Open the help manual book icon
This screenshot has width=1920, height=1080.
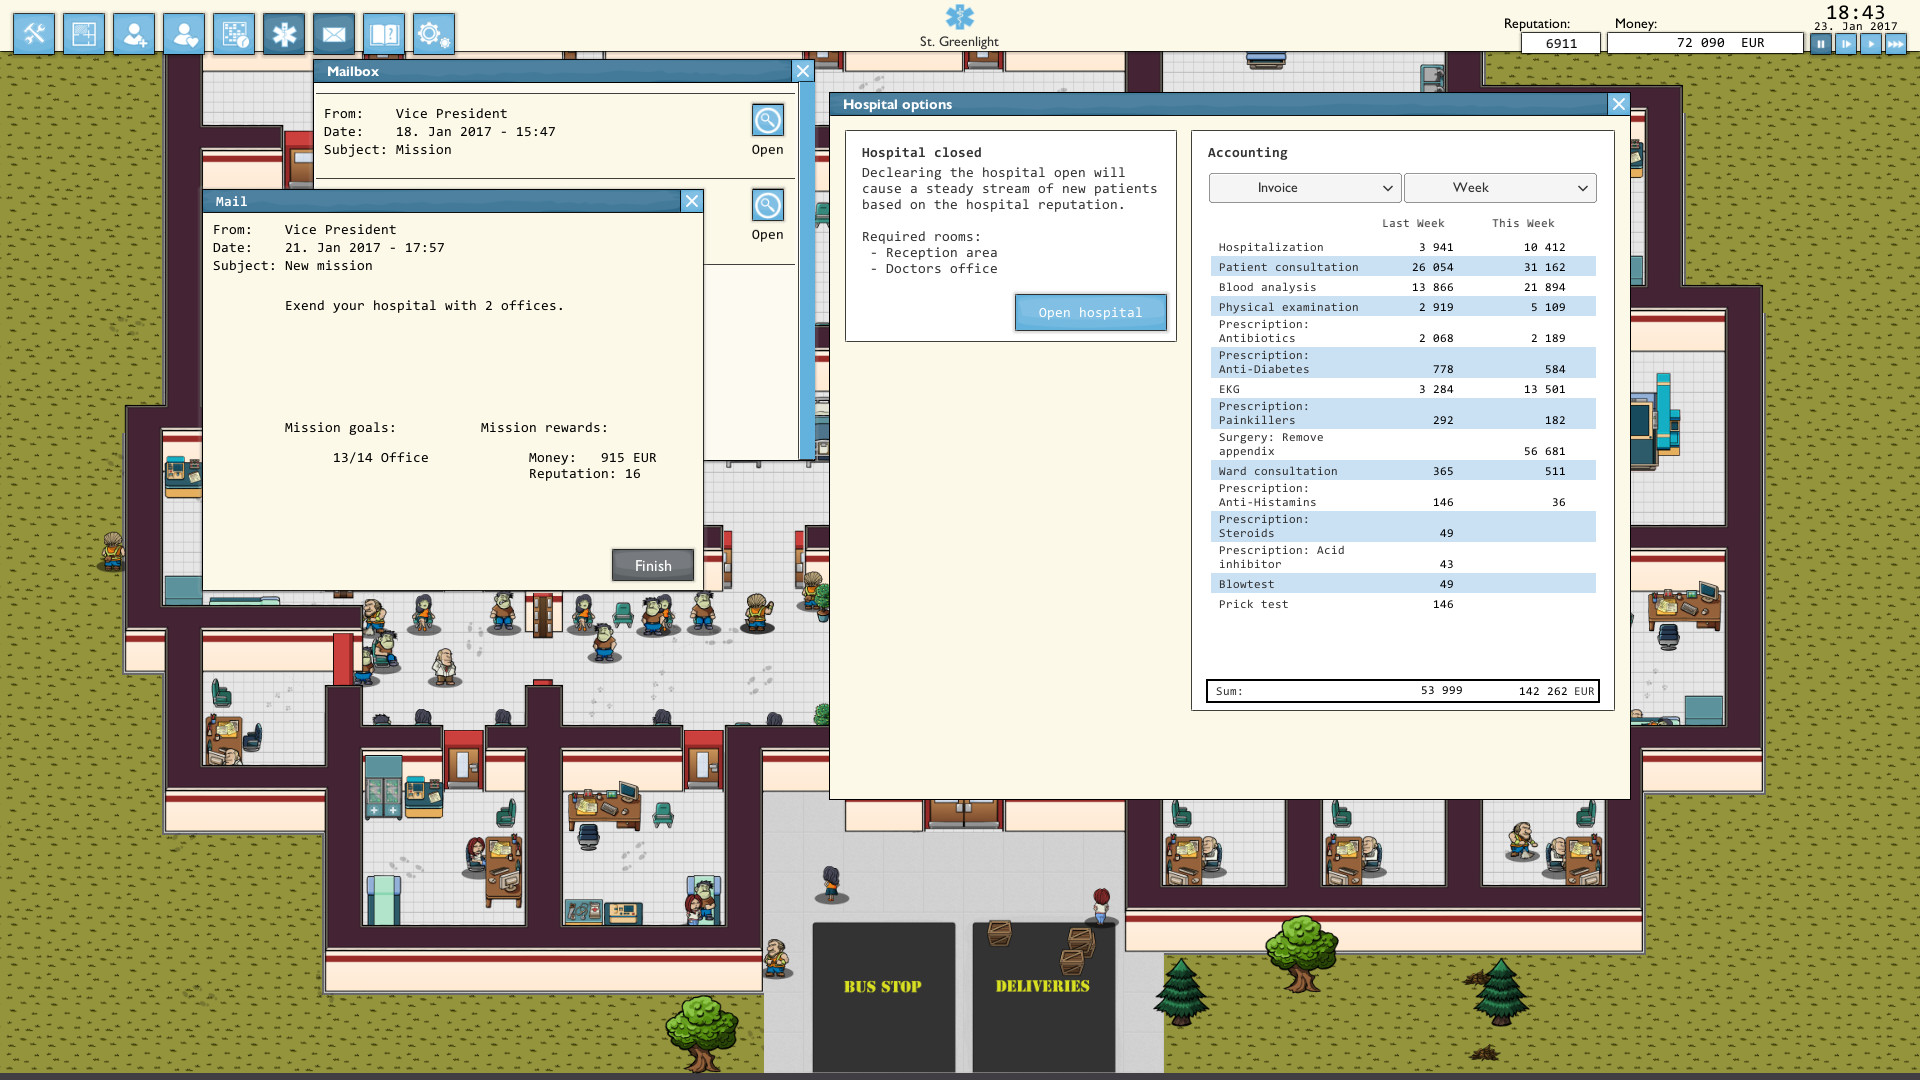(384, 34)
